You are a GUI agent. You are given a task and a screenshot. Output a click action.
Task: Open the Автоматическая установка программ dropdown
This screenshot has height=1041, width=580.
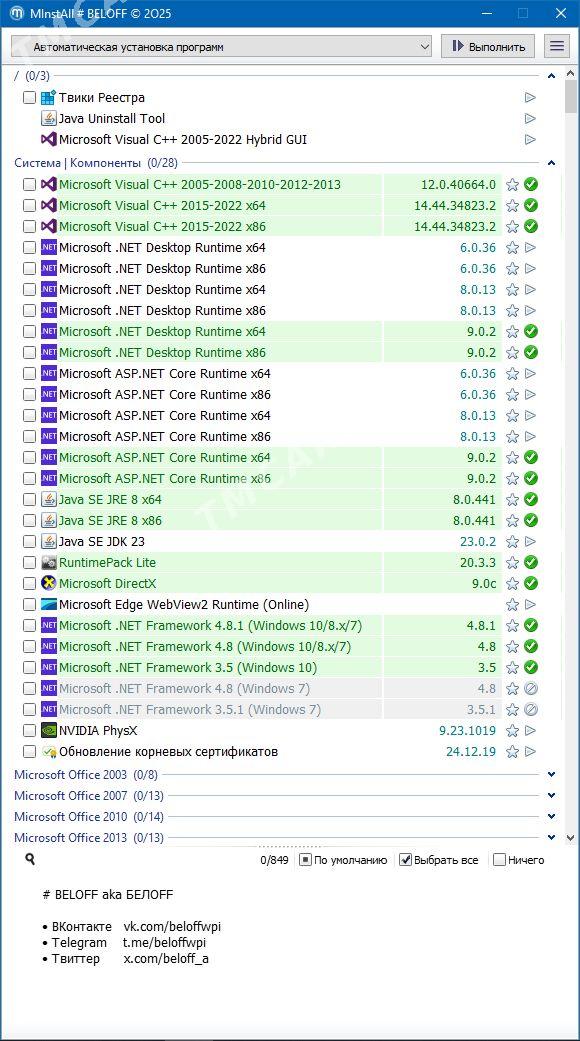point(222,46)
